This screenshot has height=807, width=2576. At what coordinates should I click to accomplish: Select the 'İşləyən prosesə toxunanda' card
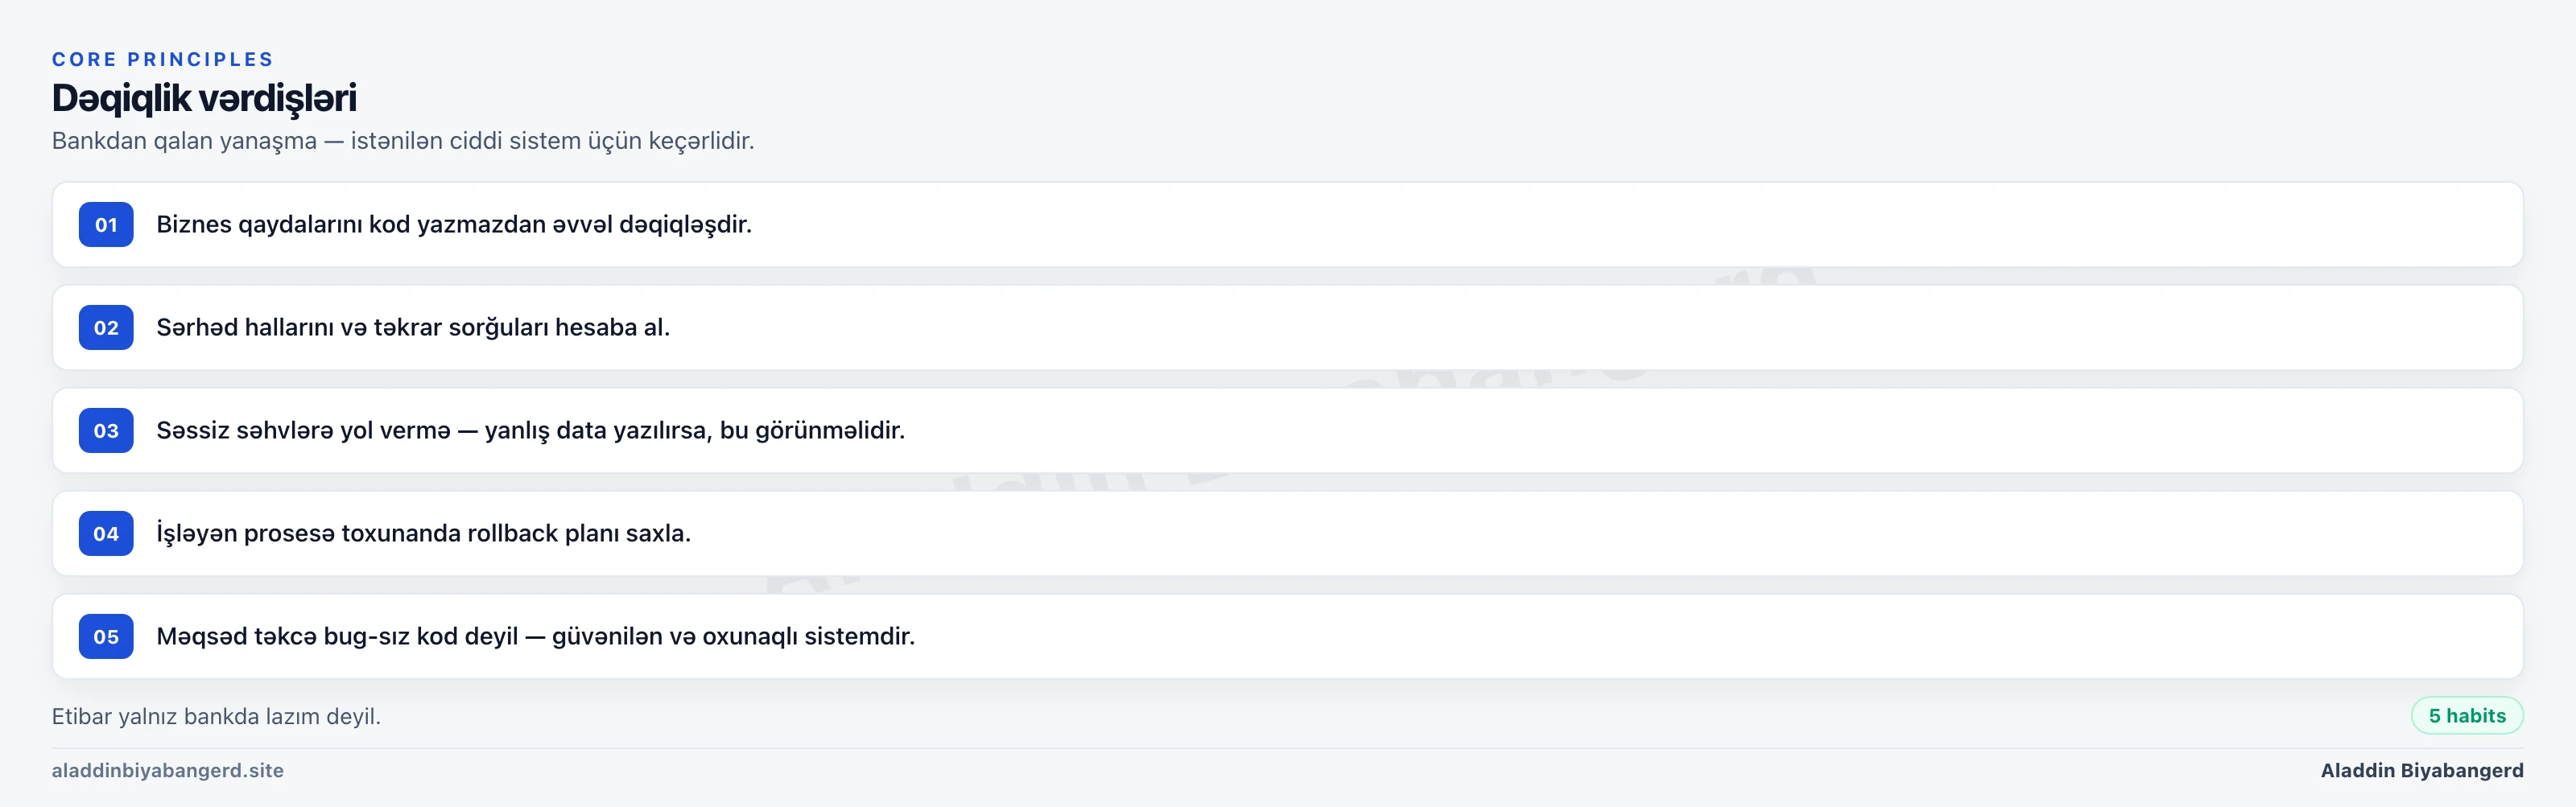1288,533
